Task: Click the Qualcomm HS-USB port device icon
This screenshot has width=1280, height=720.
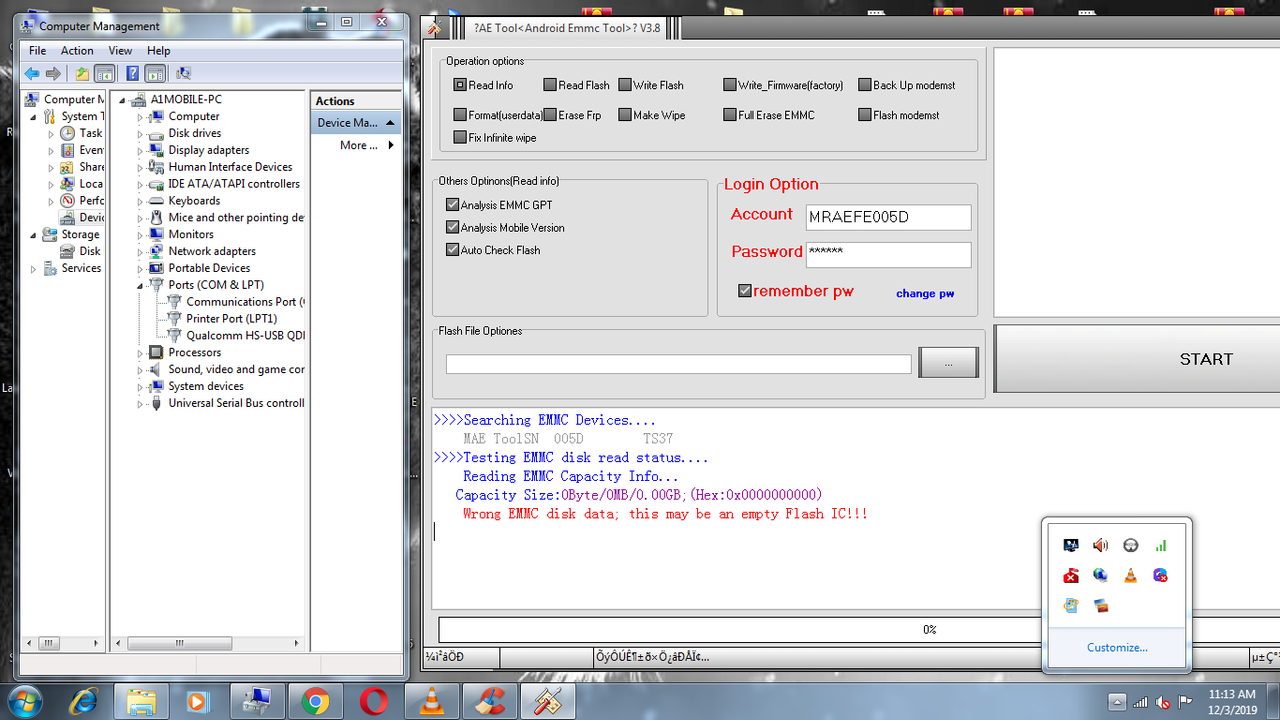Action: coord(175,335)
